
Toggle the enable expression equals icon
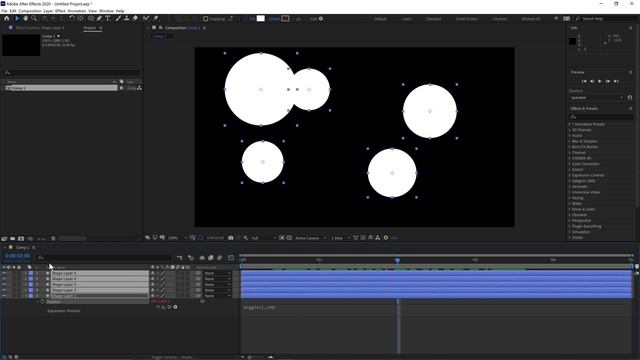pos(158,307)
